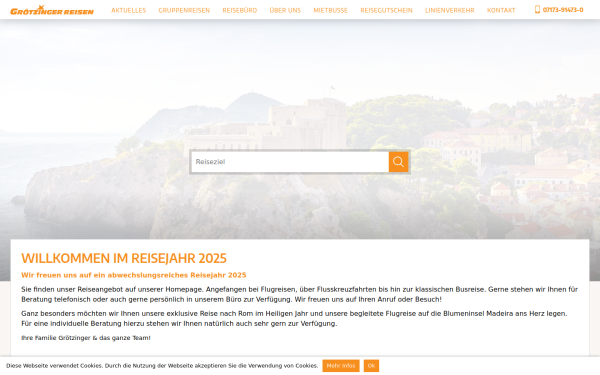Open the Reisegutschein page
The image size is (600, 375).
[386, 10]
